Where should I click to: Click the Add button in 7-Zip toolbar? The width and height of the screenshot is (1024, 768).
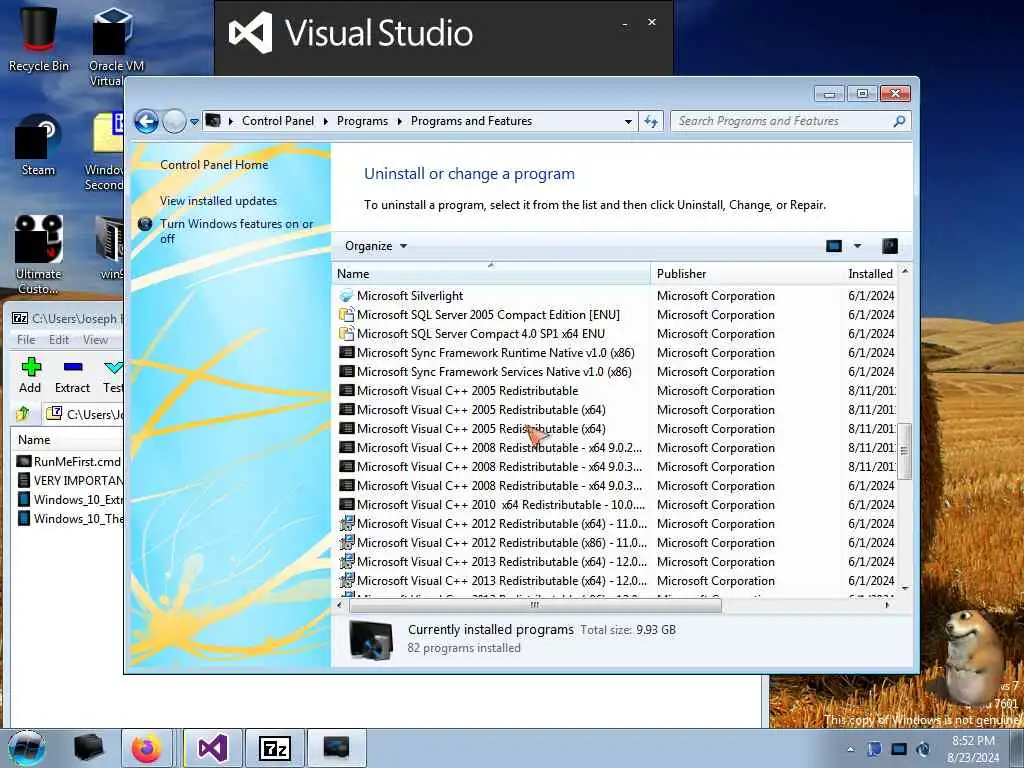pos(30,376)
